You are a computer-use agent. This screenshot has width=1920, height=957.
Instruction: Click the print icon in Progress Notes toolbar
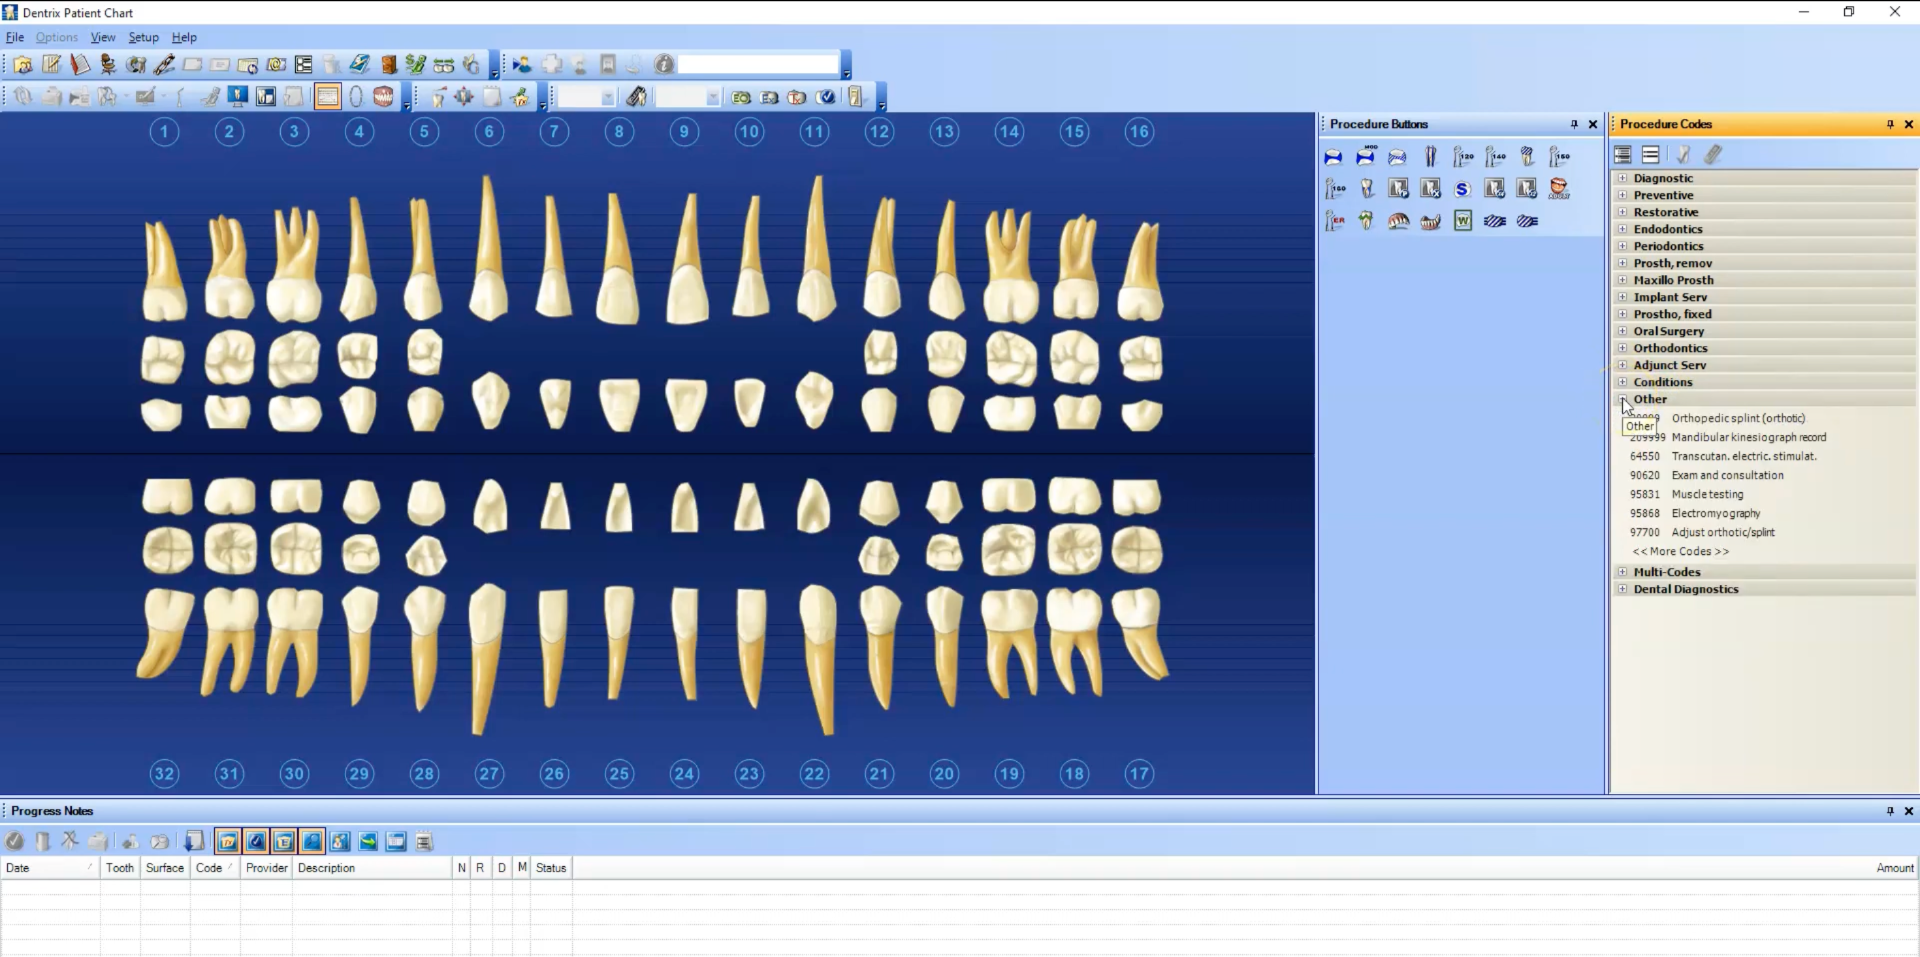[x=97, y=842]
